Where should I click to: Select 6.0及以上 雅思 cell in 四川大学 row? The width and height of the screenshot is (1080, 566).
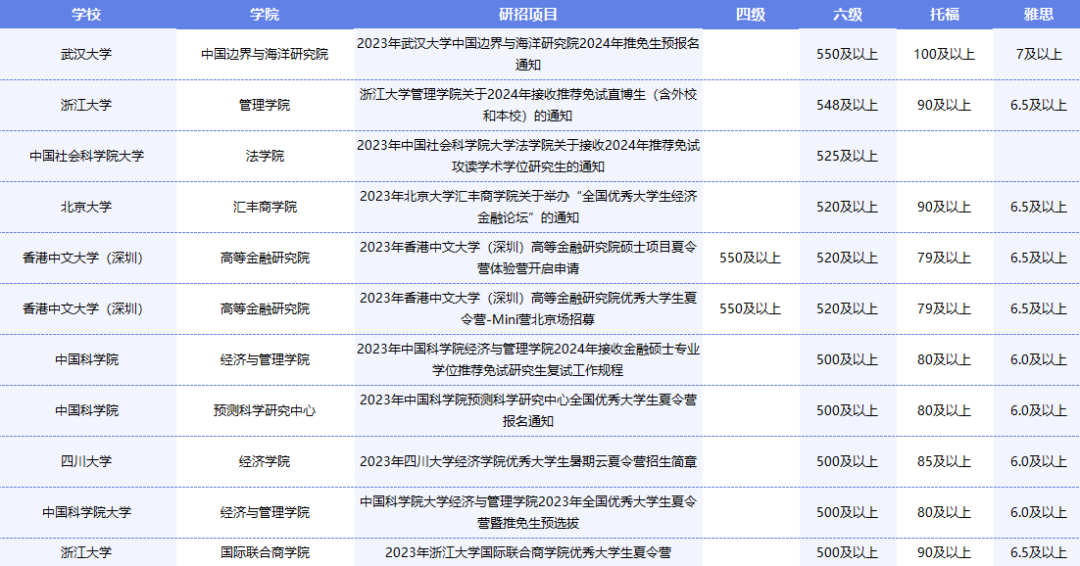(1038, 462)
